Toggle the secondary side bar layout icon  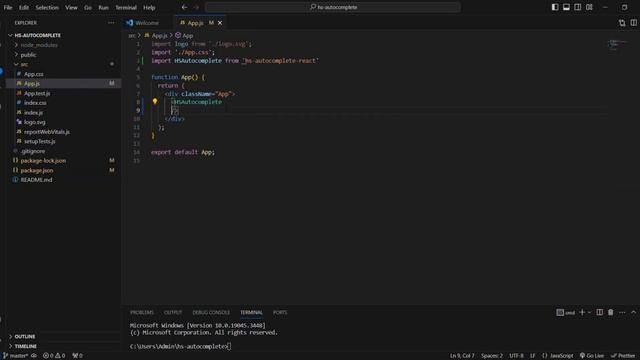(x=578, y=7)
